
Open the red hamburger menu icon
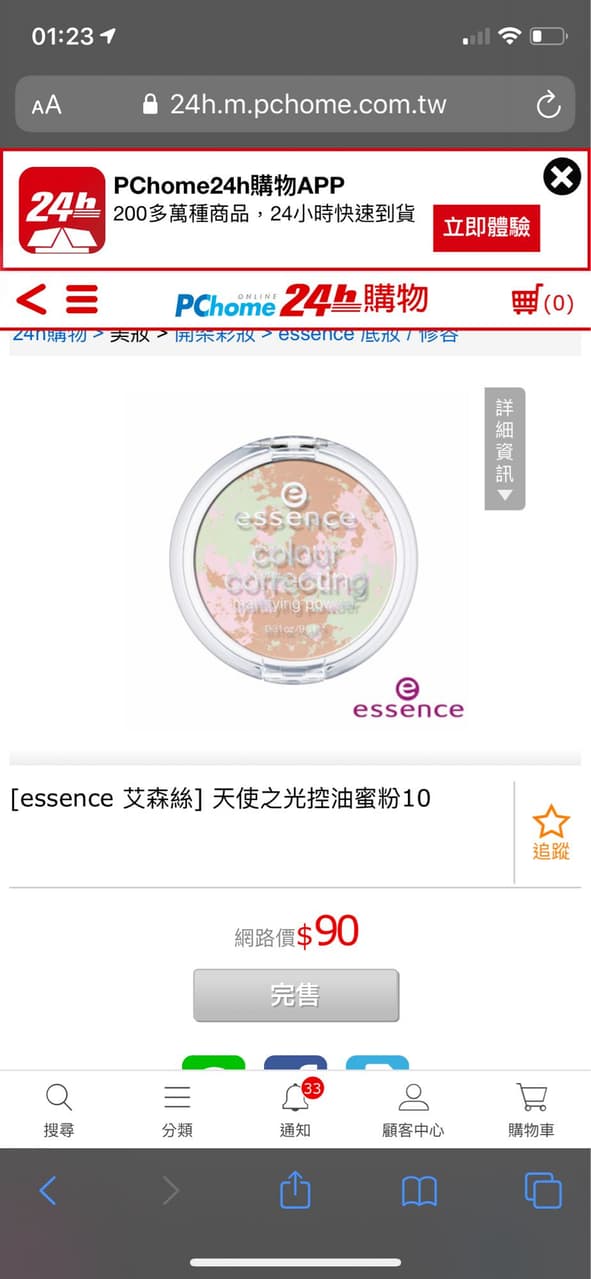(82, 299)
